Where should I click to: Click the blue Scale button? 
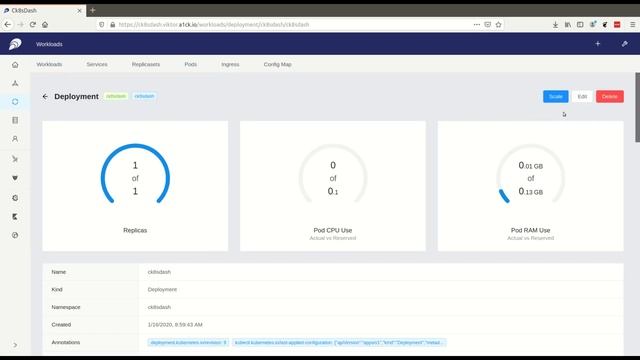tap(556, 96)
